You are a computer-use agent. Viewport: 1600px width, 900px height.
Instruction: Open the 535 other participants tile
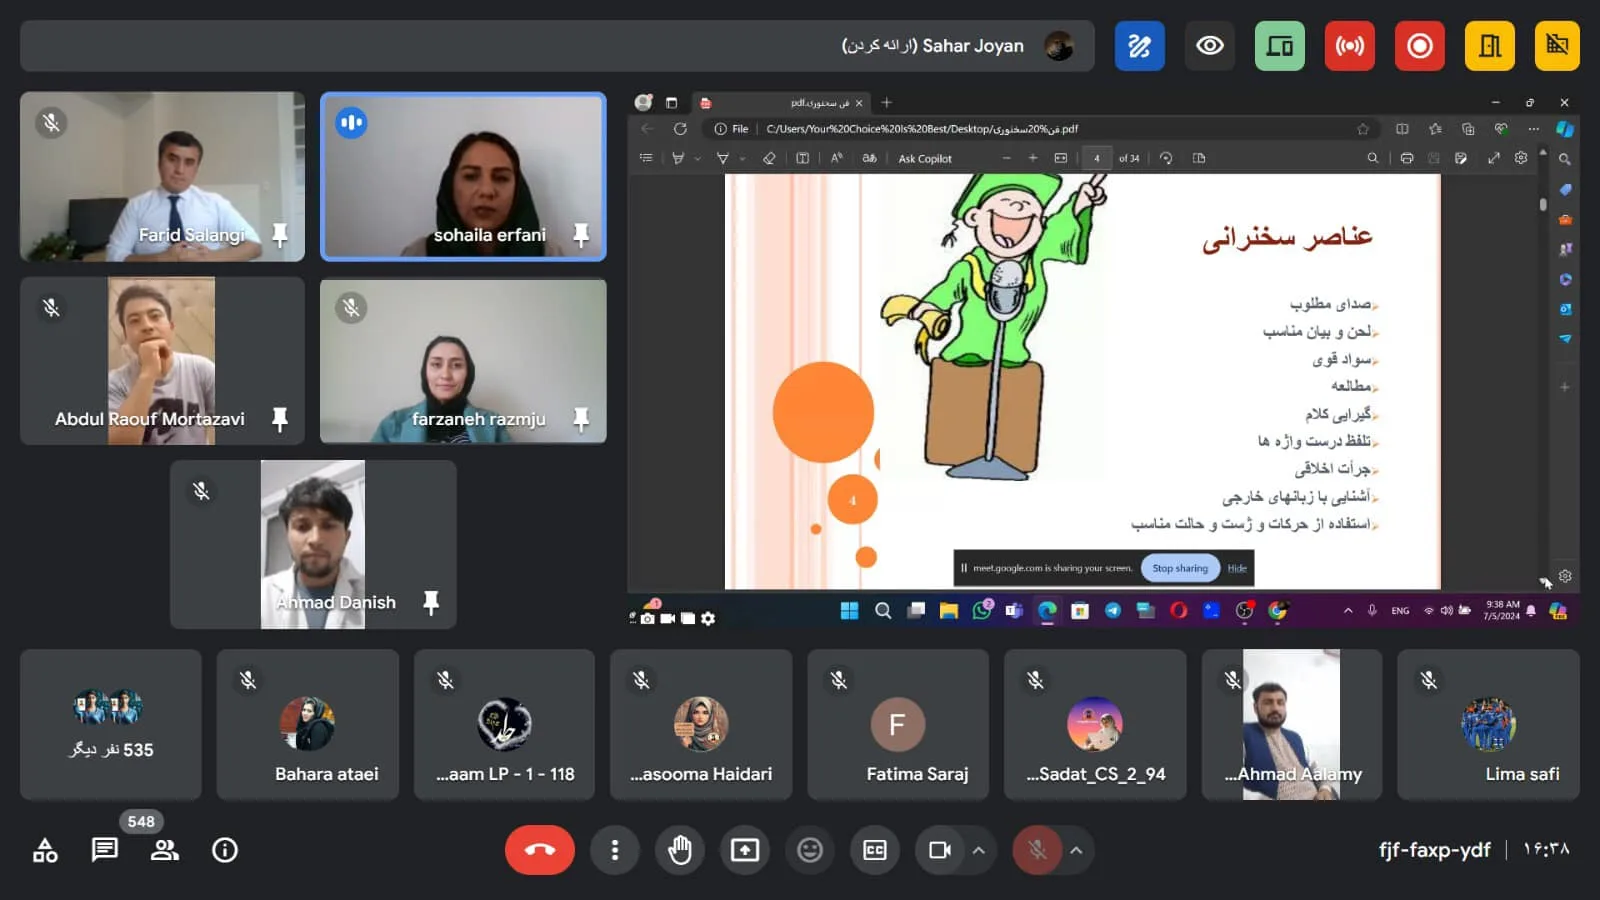110,725
